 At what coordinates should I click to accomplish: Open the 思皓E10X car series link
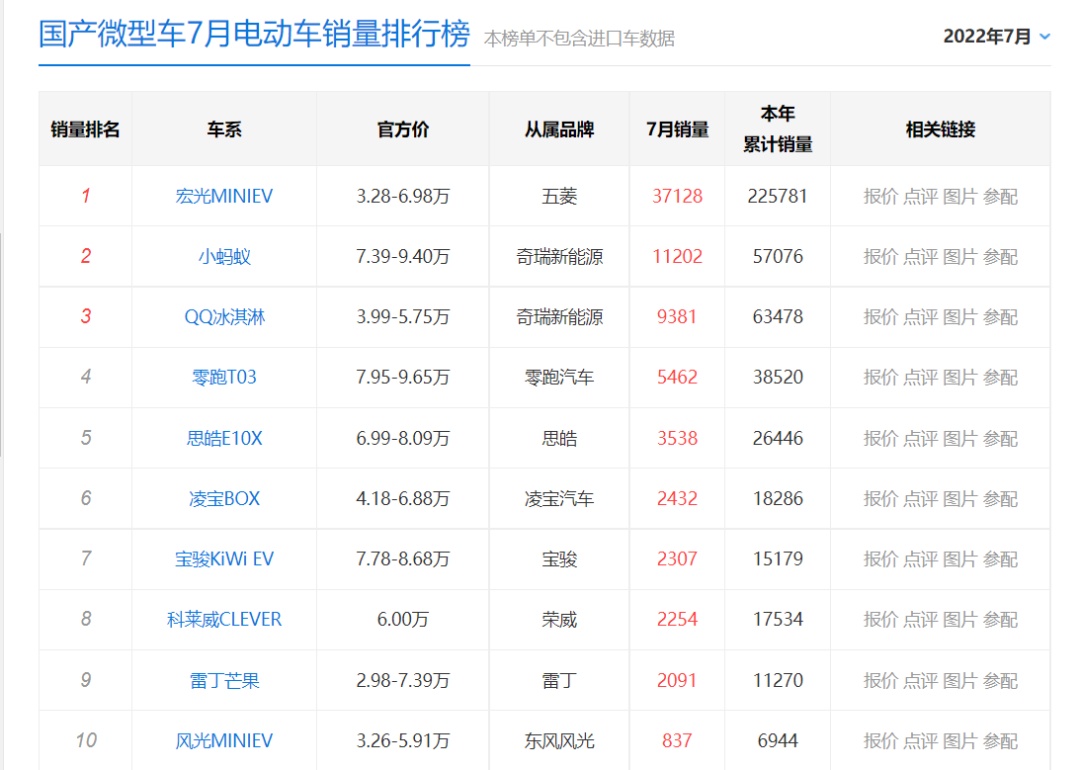(x=224, y=438)
